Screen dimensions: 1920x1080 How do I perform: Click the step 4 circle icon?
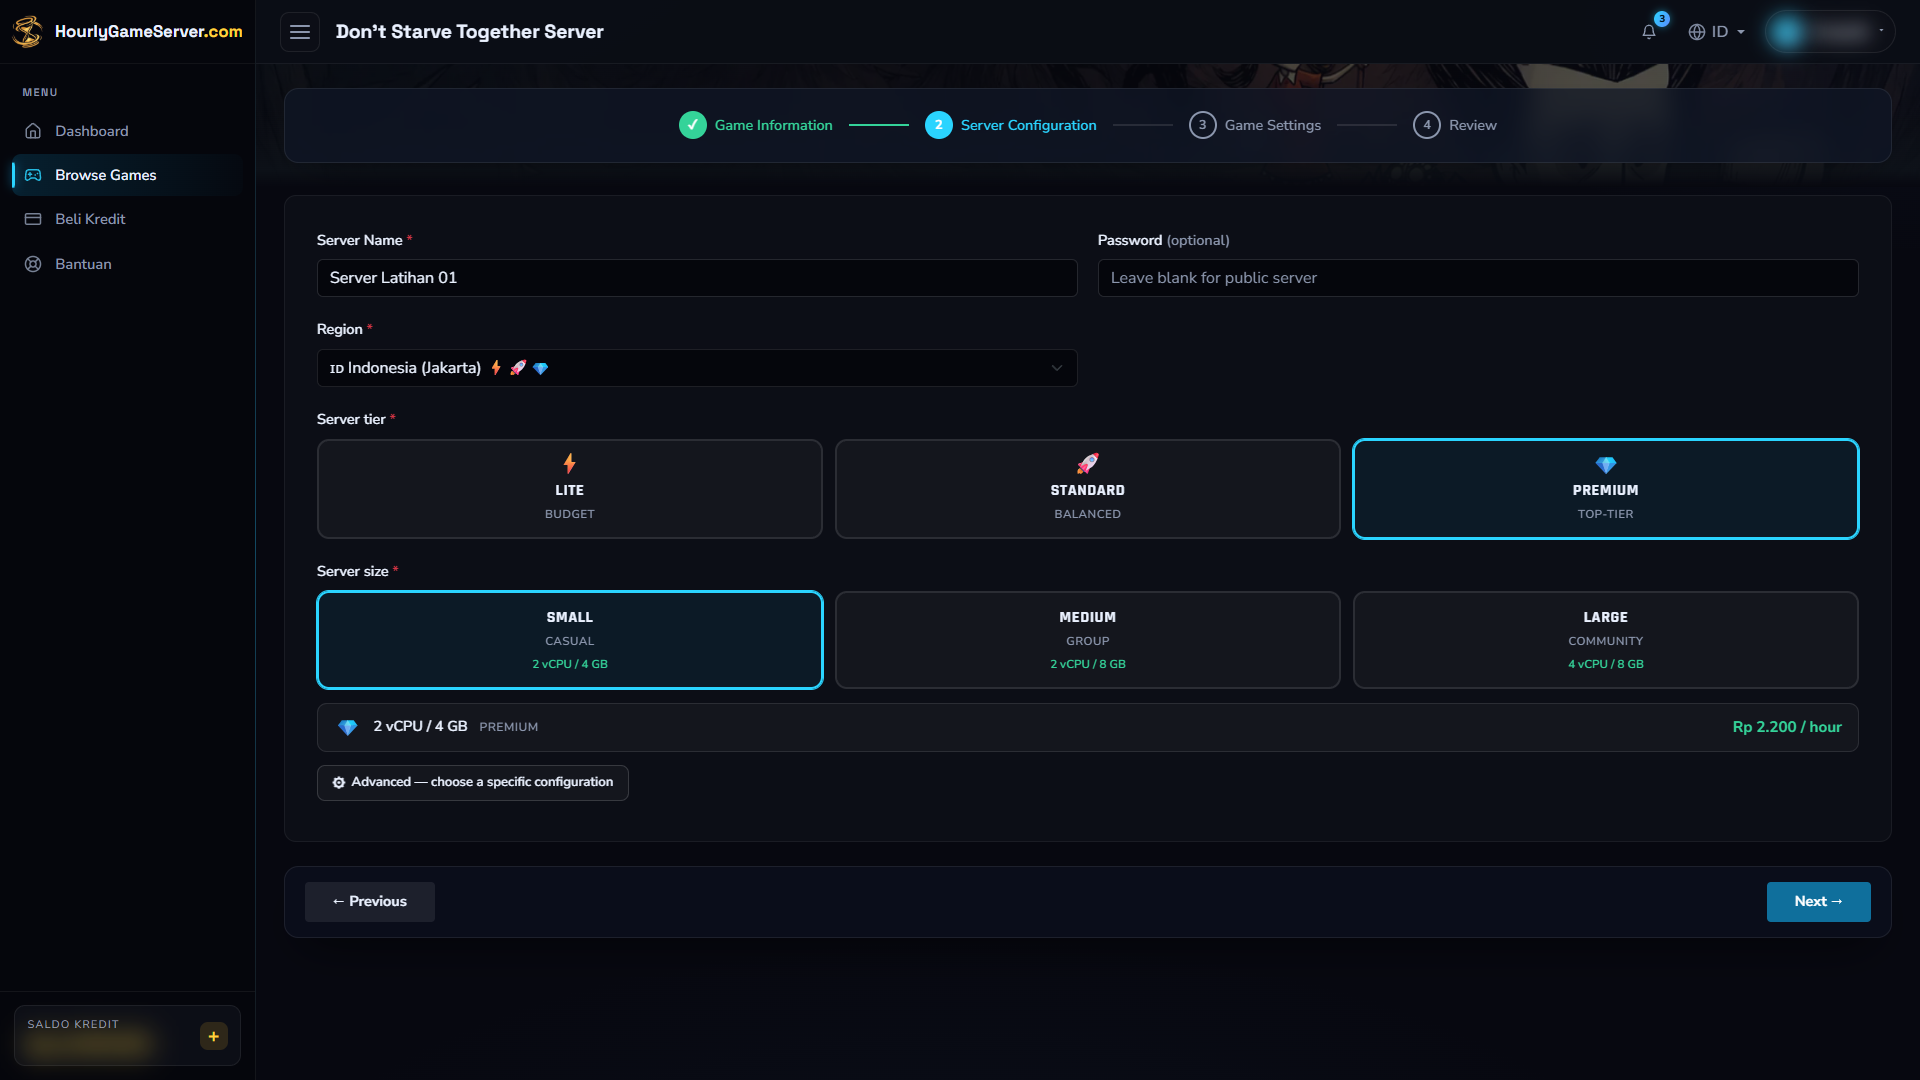1427,125
